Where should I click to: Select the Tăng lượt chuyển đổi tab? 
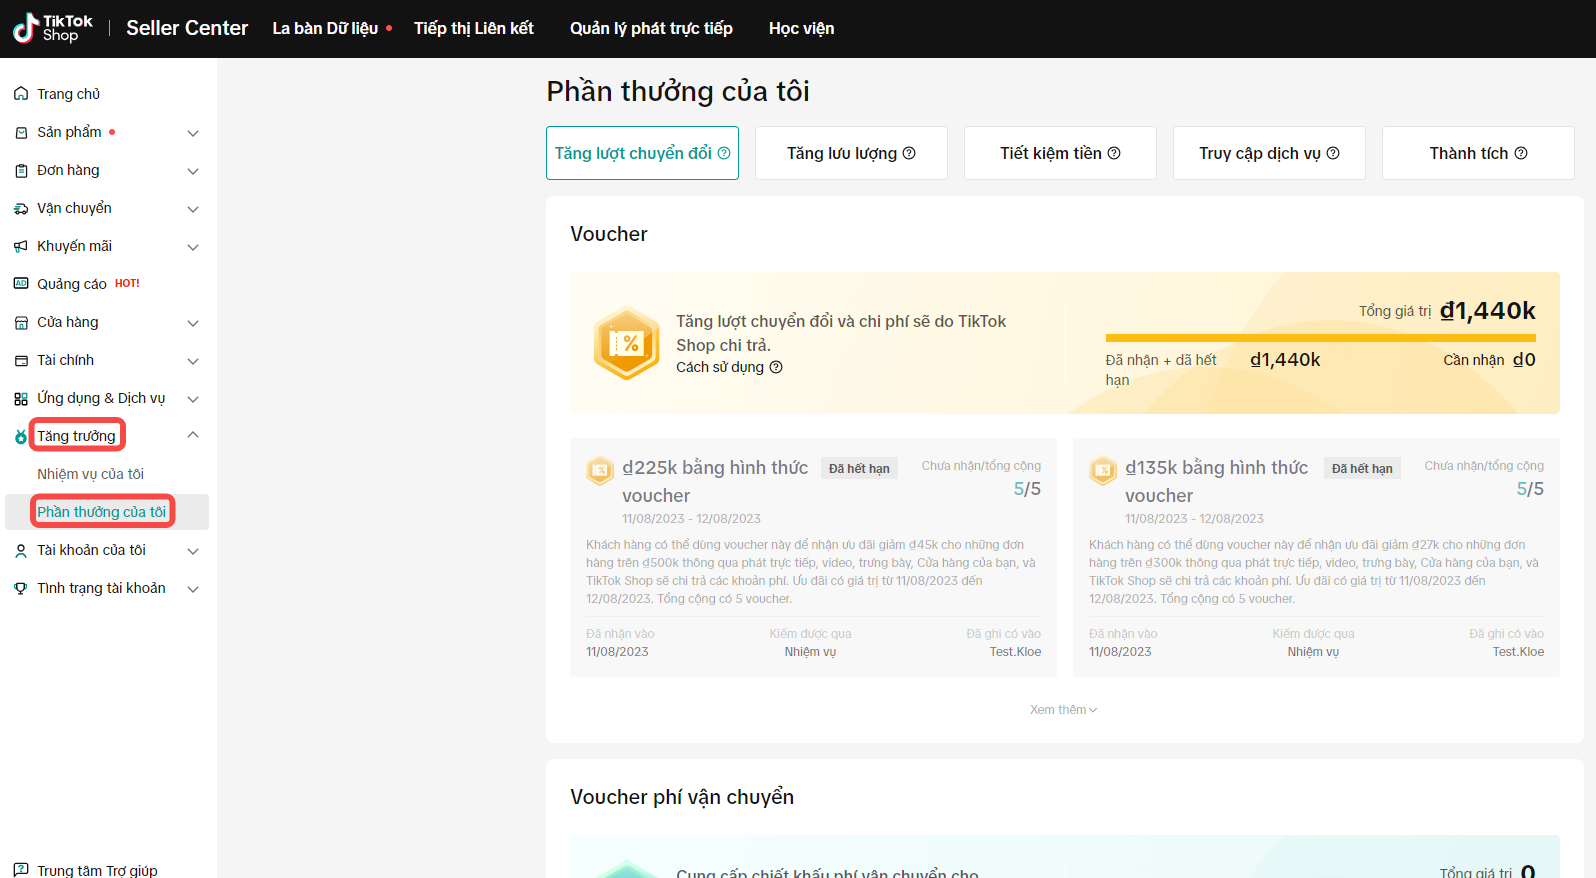642,153
